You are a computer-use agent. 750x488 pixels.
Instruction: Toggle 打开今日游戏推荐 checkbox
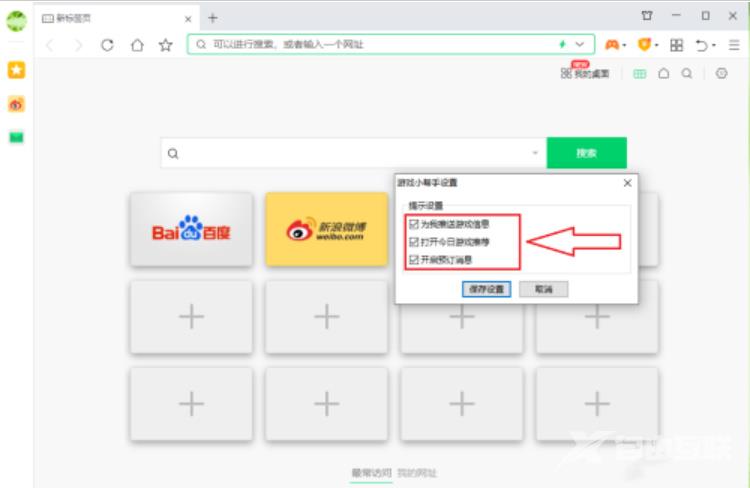point(414,242)
